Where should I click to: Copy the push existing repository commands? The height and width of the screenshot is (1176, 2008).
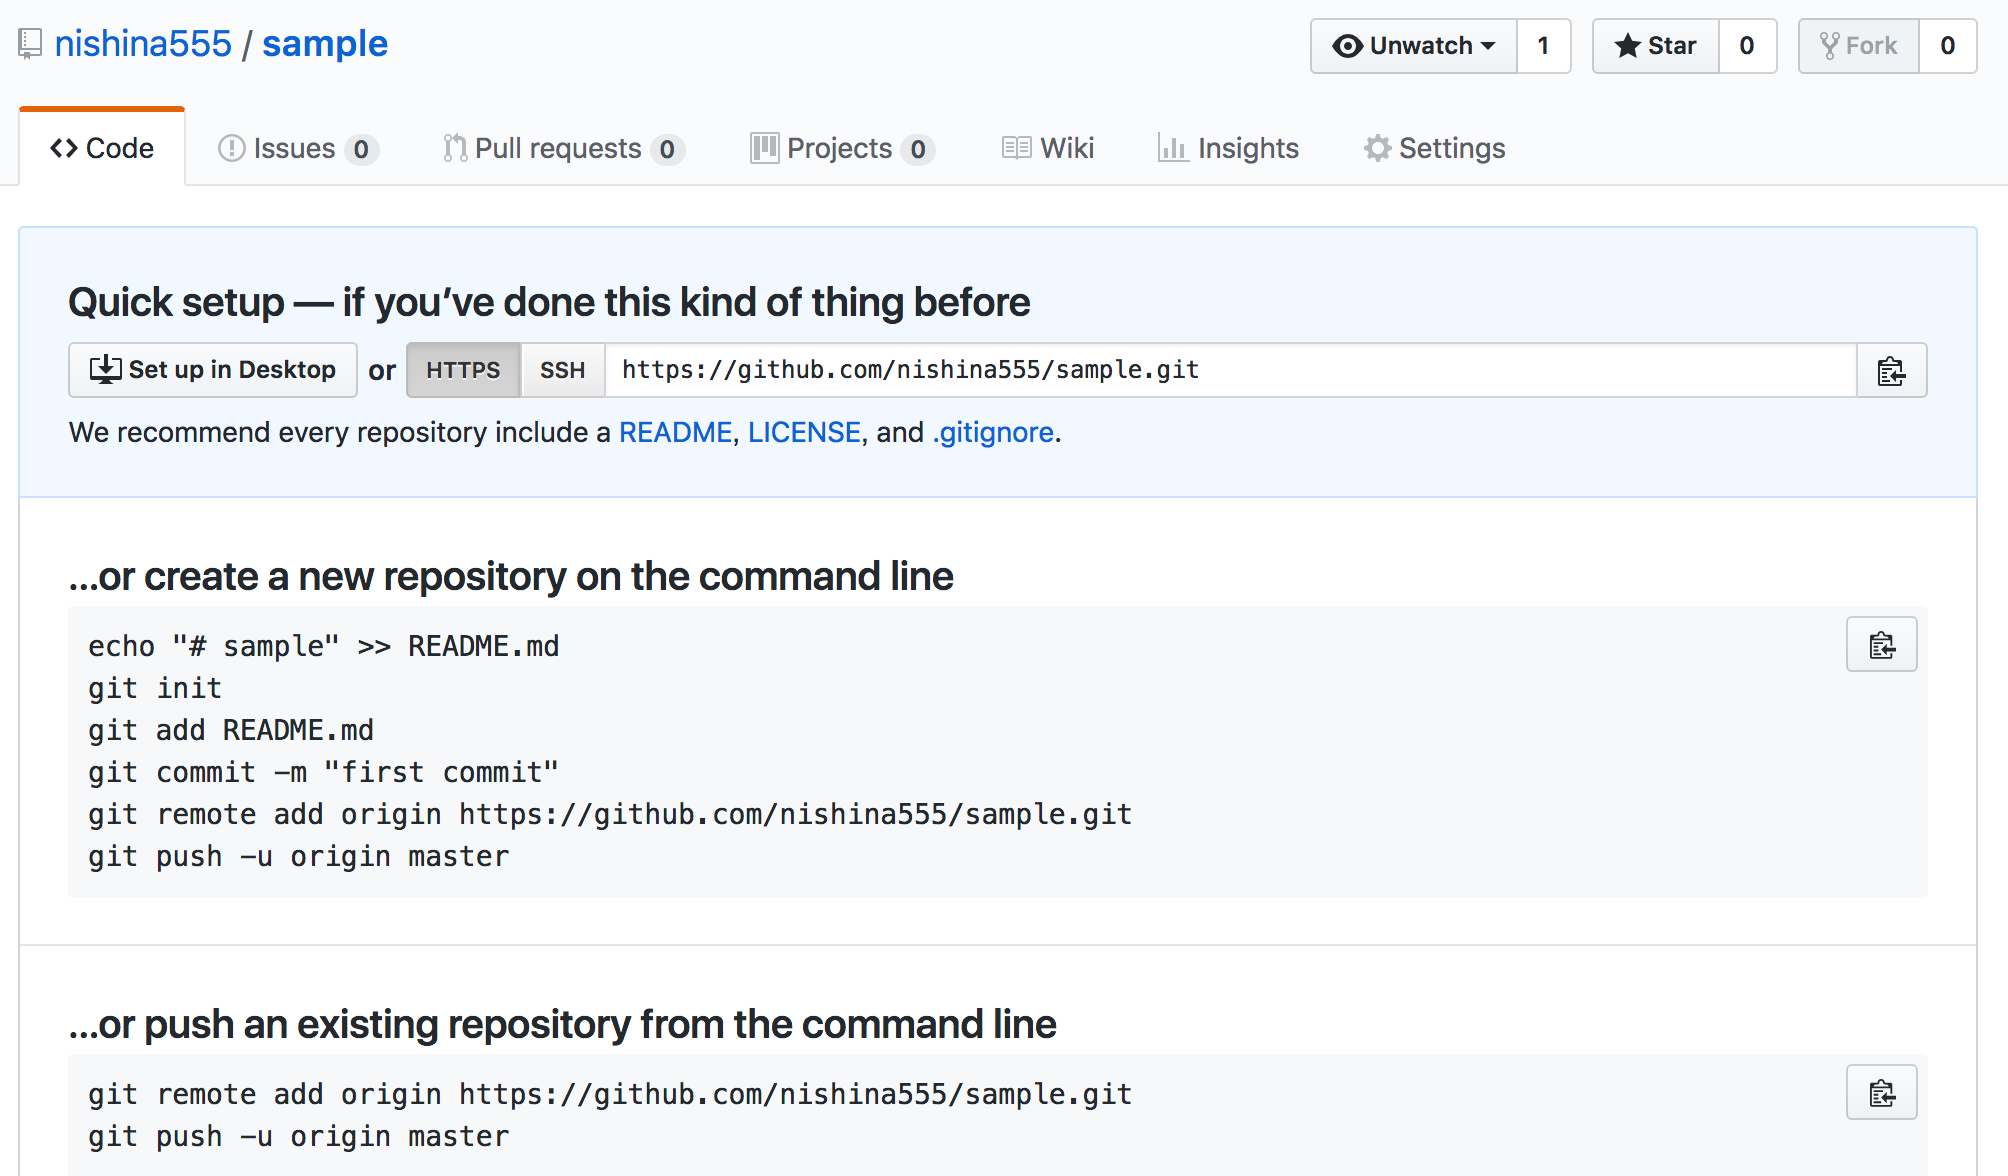coord(1881,1093)
